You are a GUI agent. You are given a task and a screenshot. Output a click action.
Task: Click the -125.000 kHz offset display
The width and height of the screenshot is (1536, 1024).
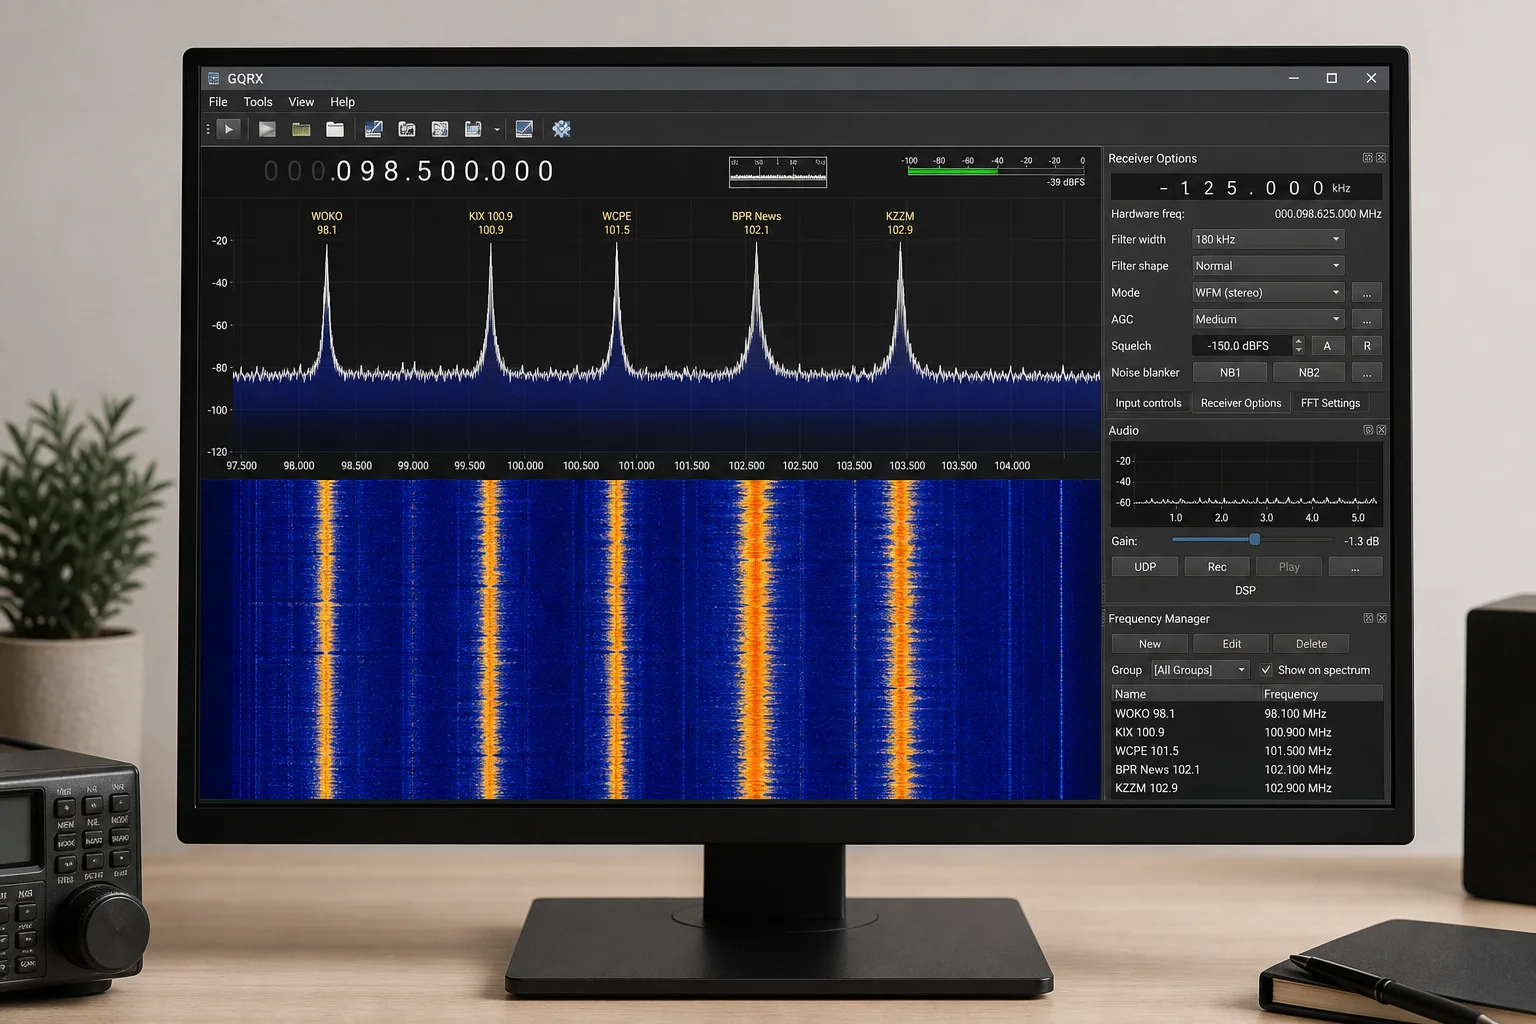(1246, 188)
